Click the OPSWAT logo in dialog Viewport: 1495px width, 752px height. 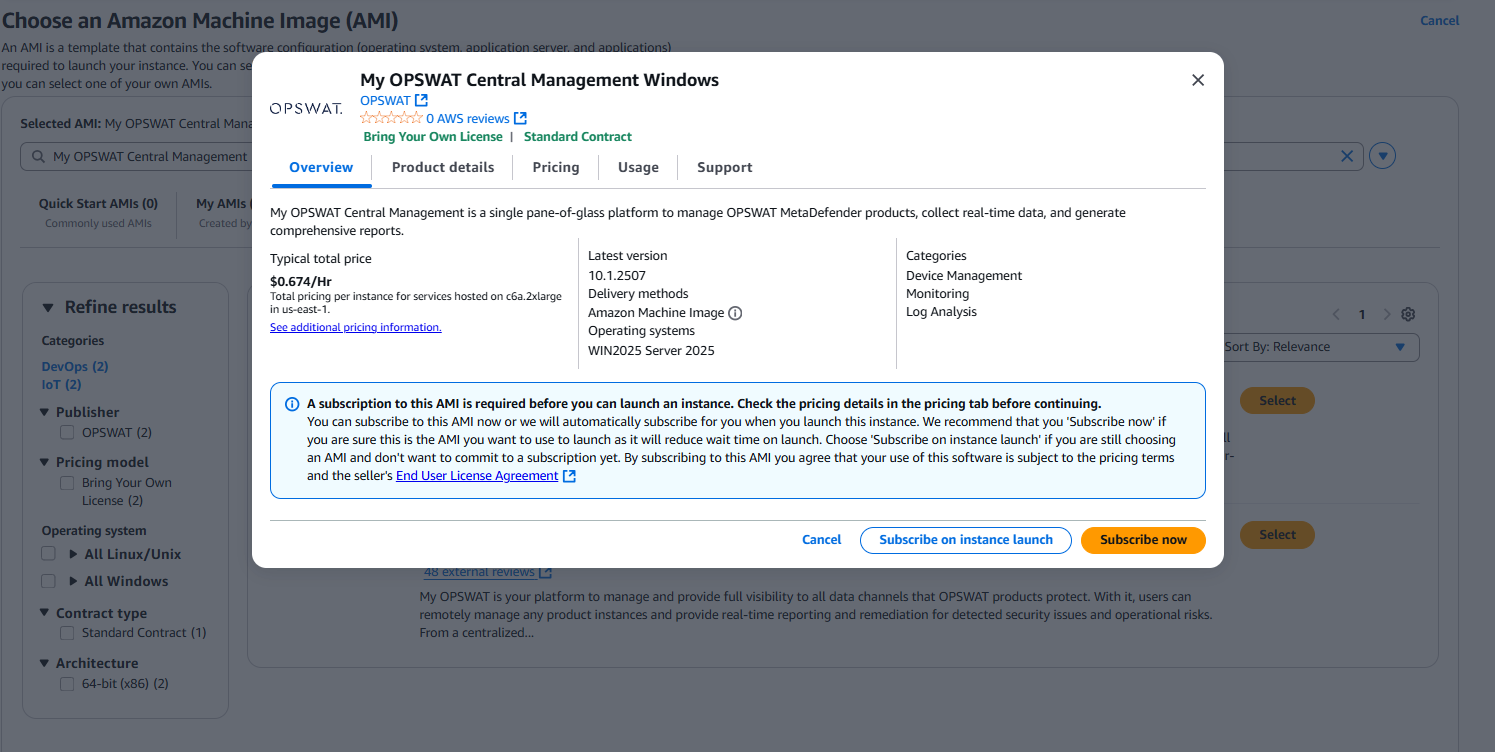pos(306,108)
